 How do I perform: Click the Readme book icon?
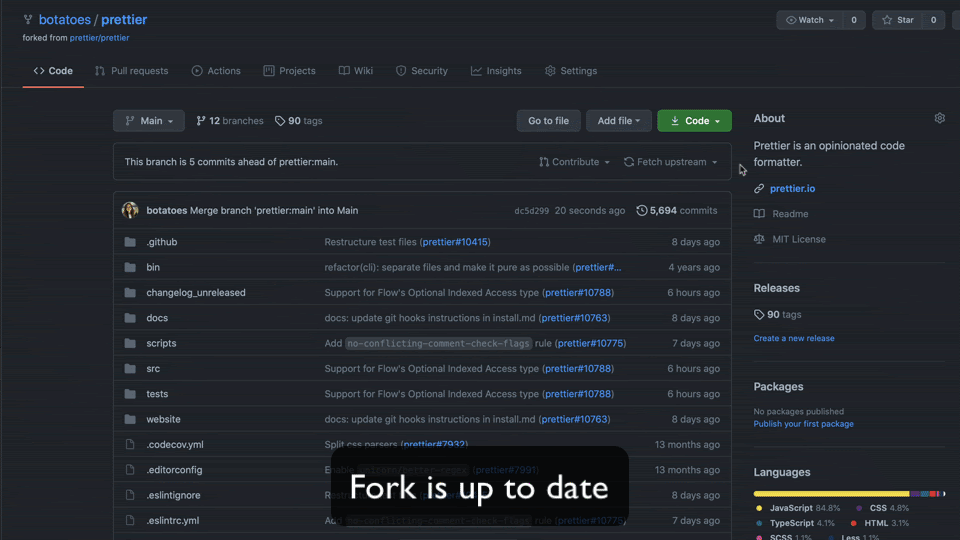759,214
